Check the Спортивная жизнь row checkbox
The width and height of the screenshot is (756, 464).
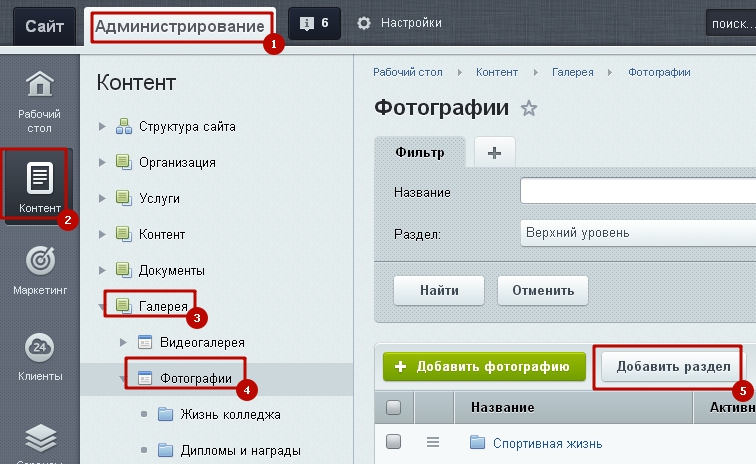point(393,442)
